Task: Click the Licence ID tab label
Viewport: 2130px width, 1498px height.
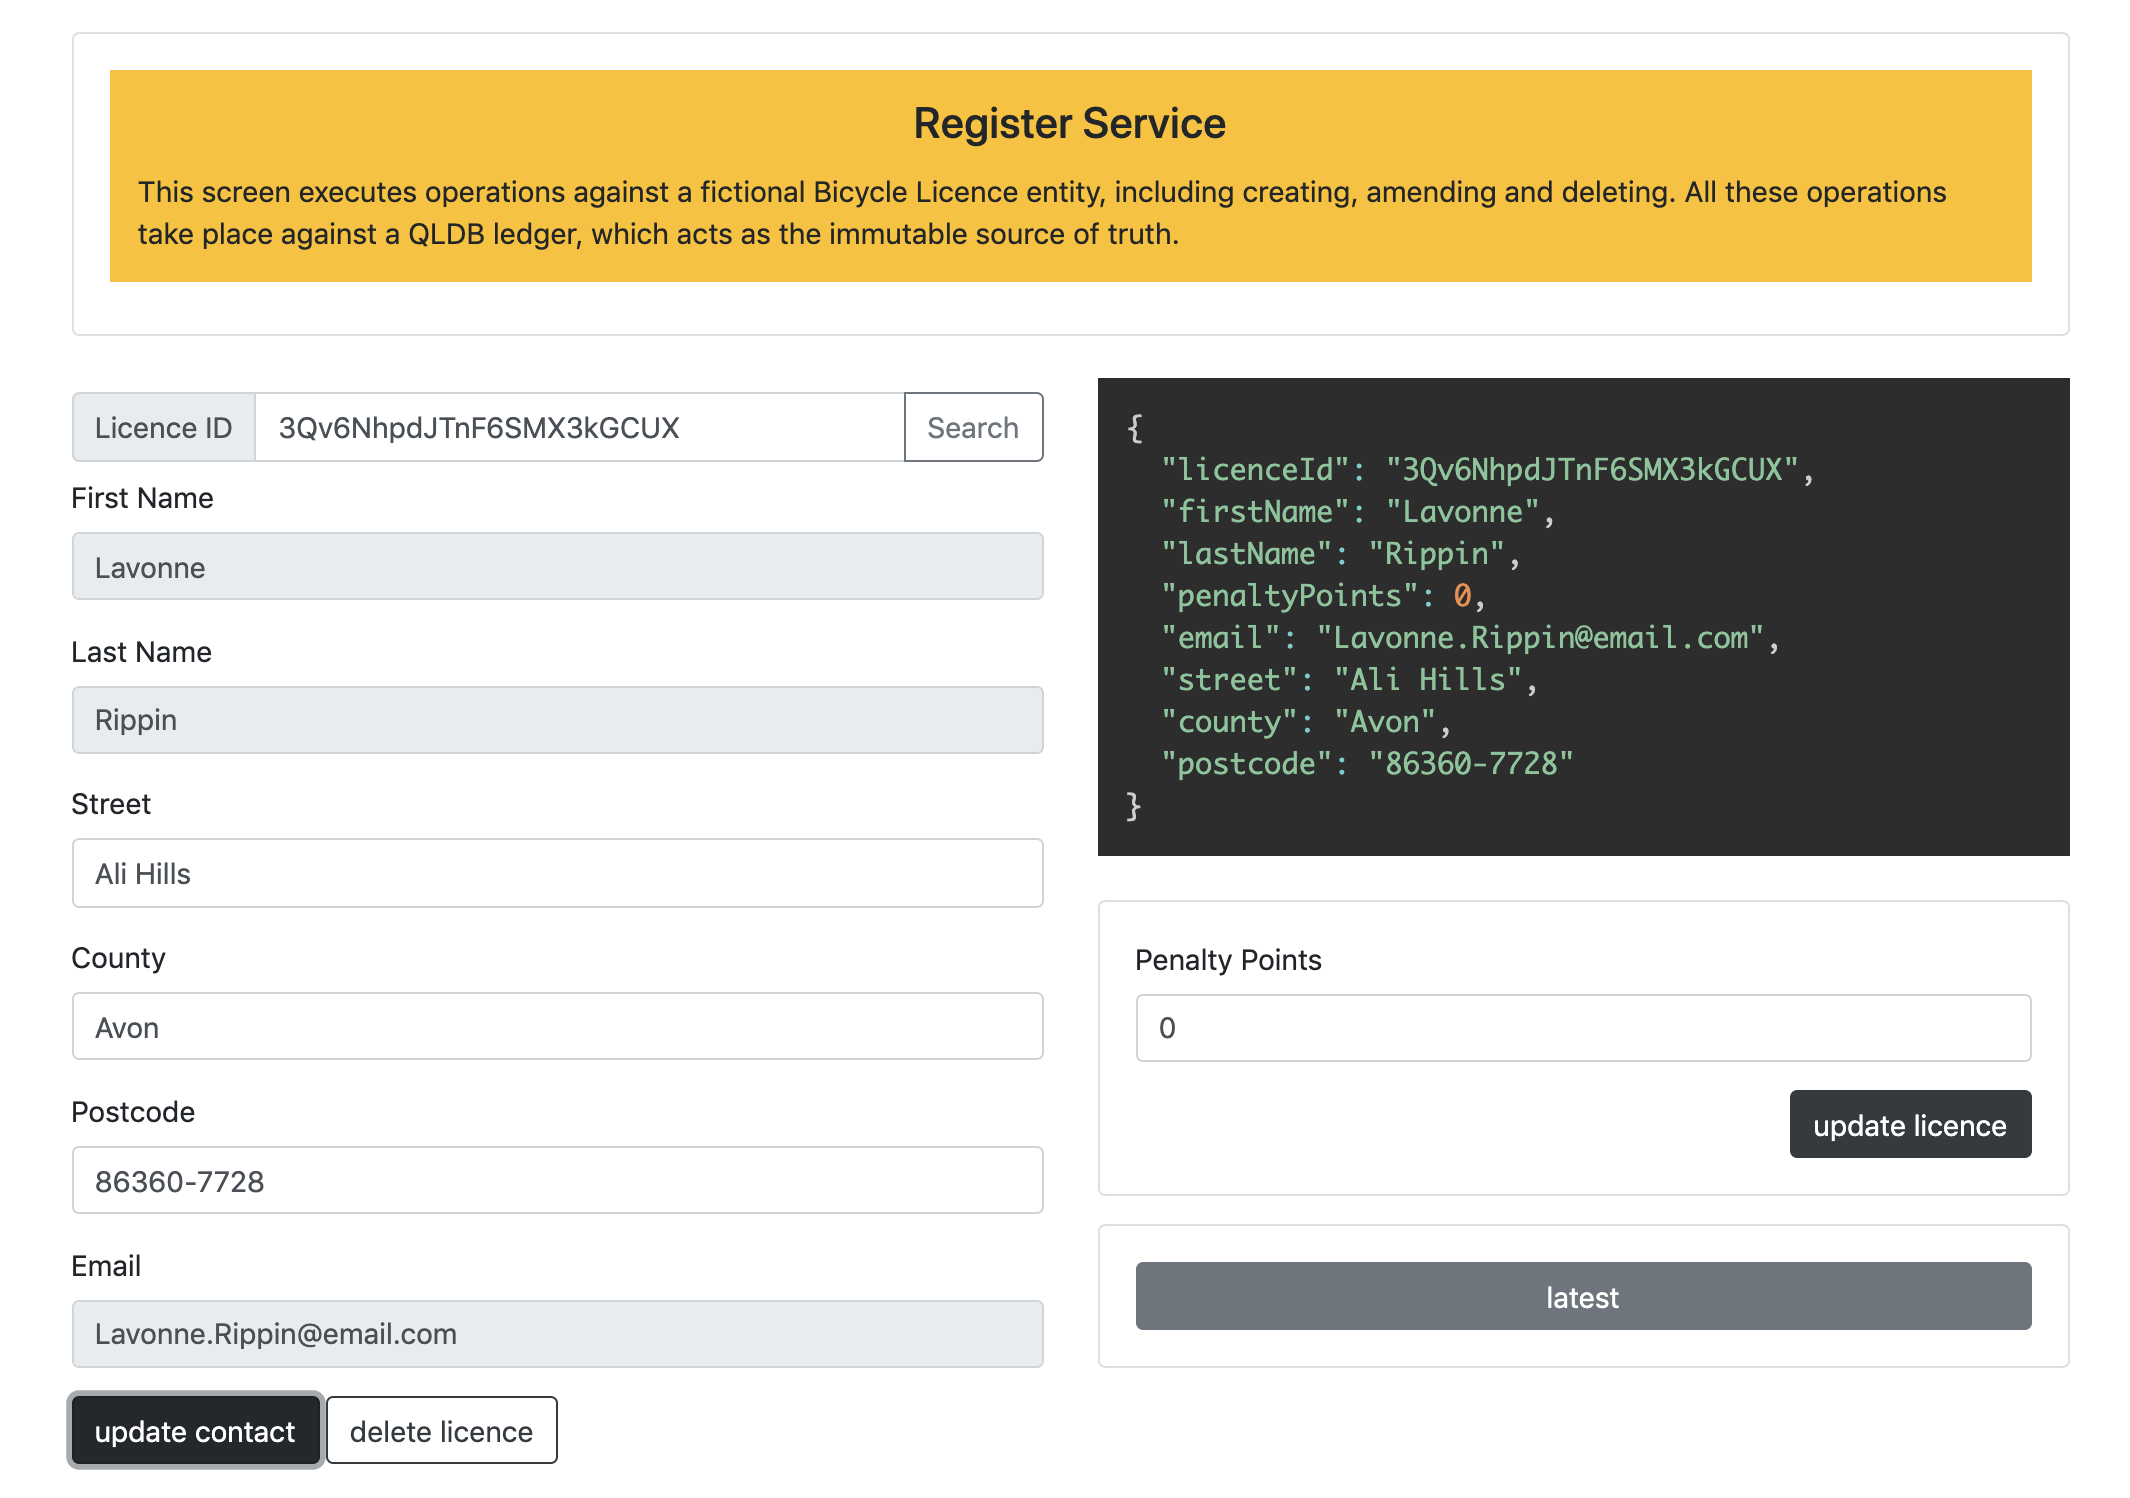Action: [164, 426]
